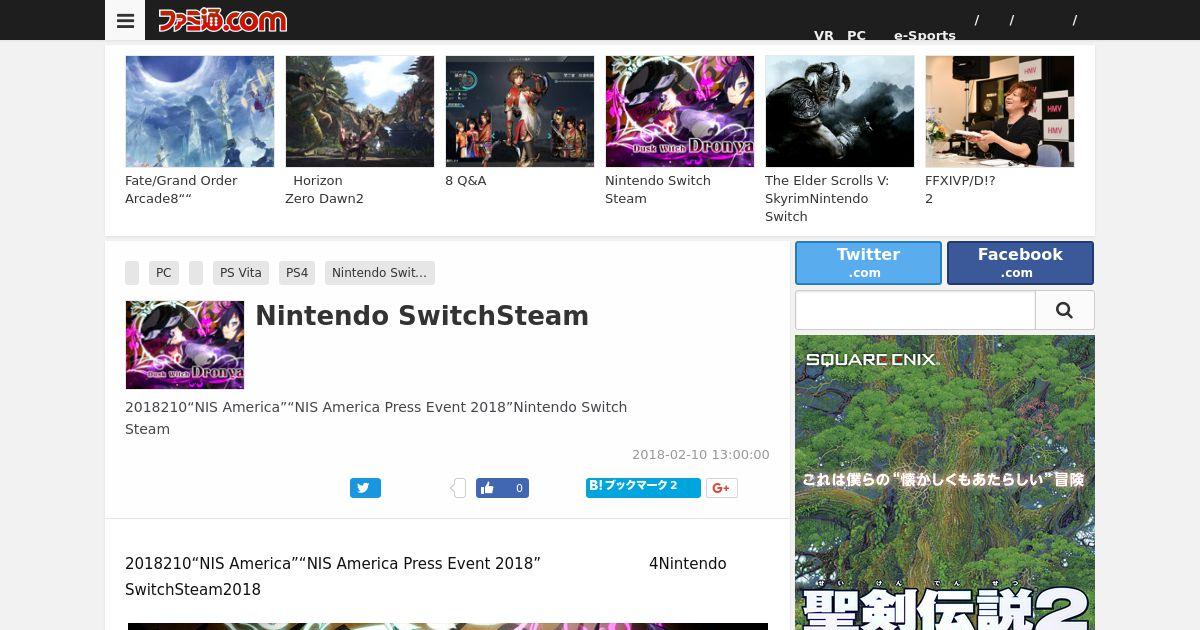This screenshot has height=630, width=1200.
Task: Share article with the Google+ icon
Action: pyautogui.click(x=722, y=488)
